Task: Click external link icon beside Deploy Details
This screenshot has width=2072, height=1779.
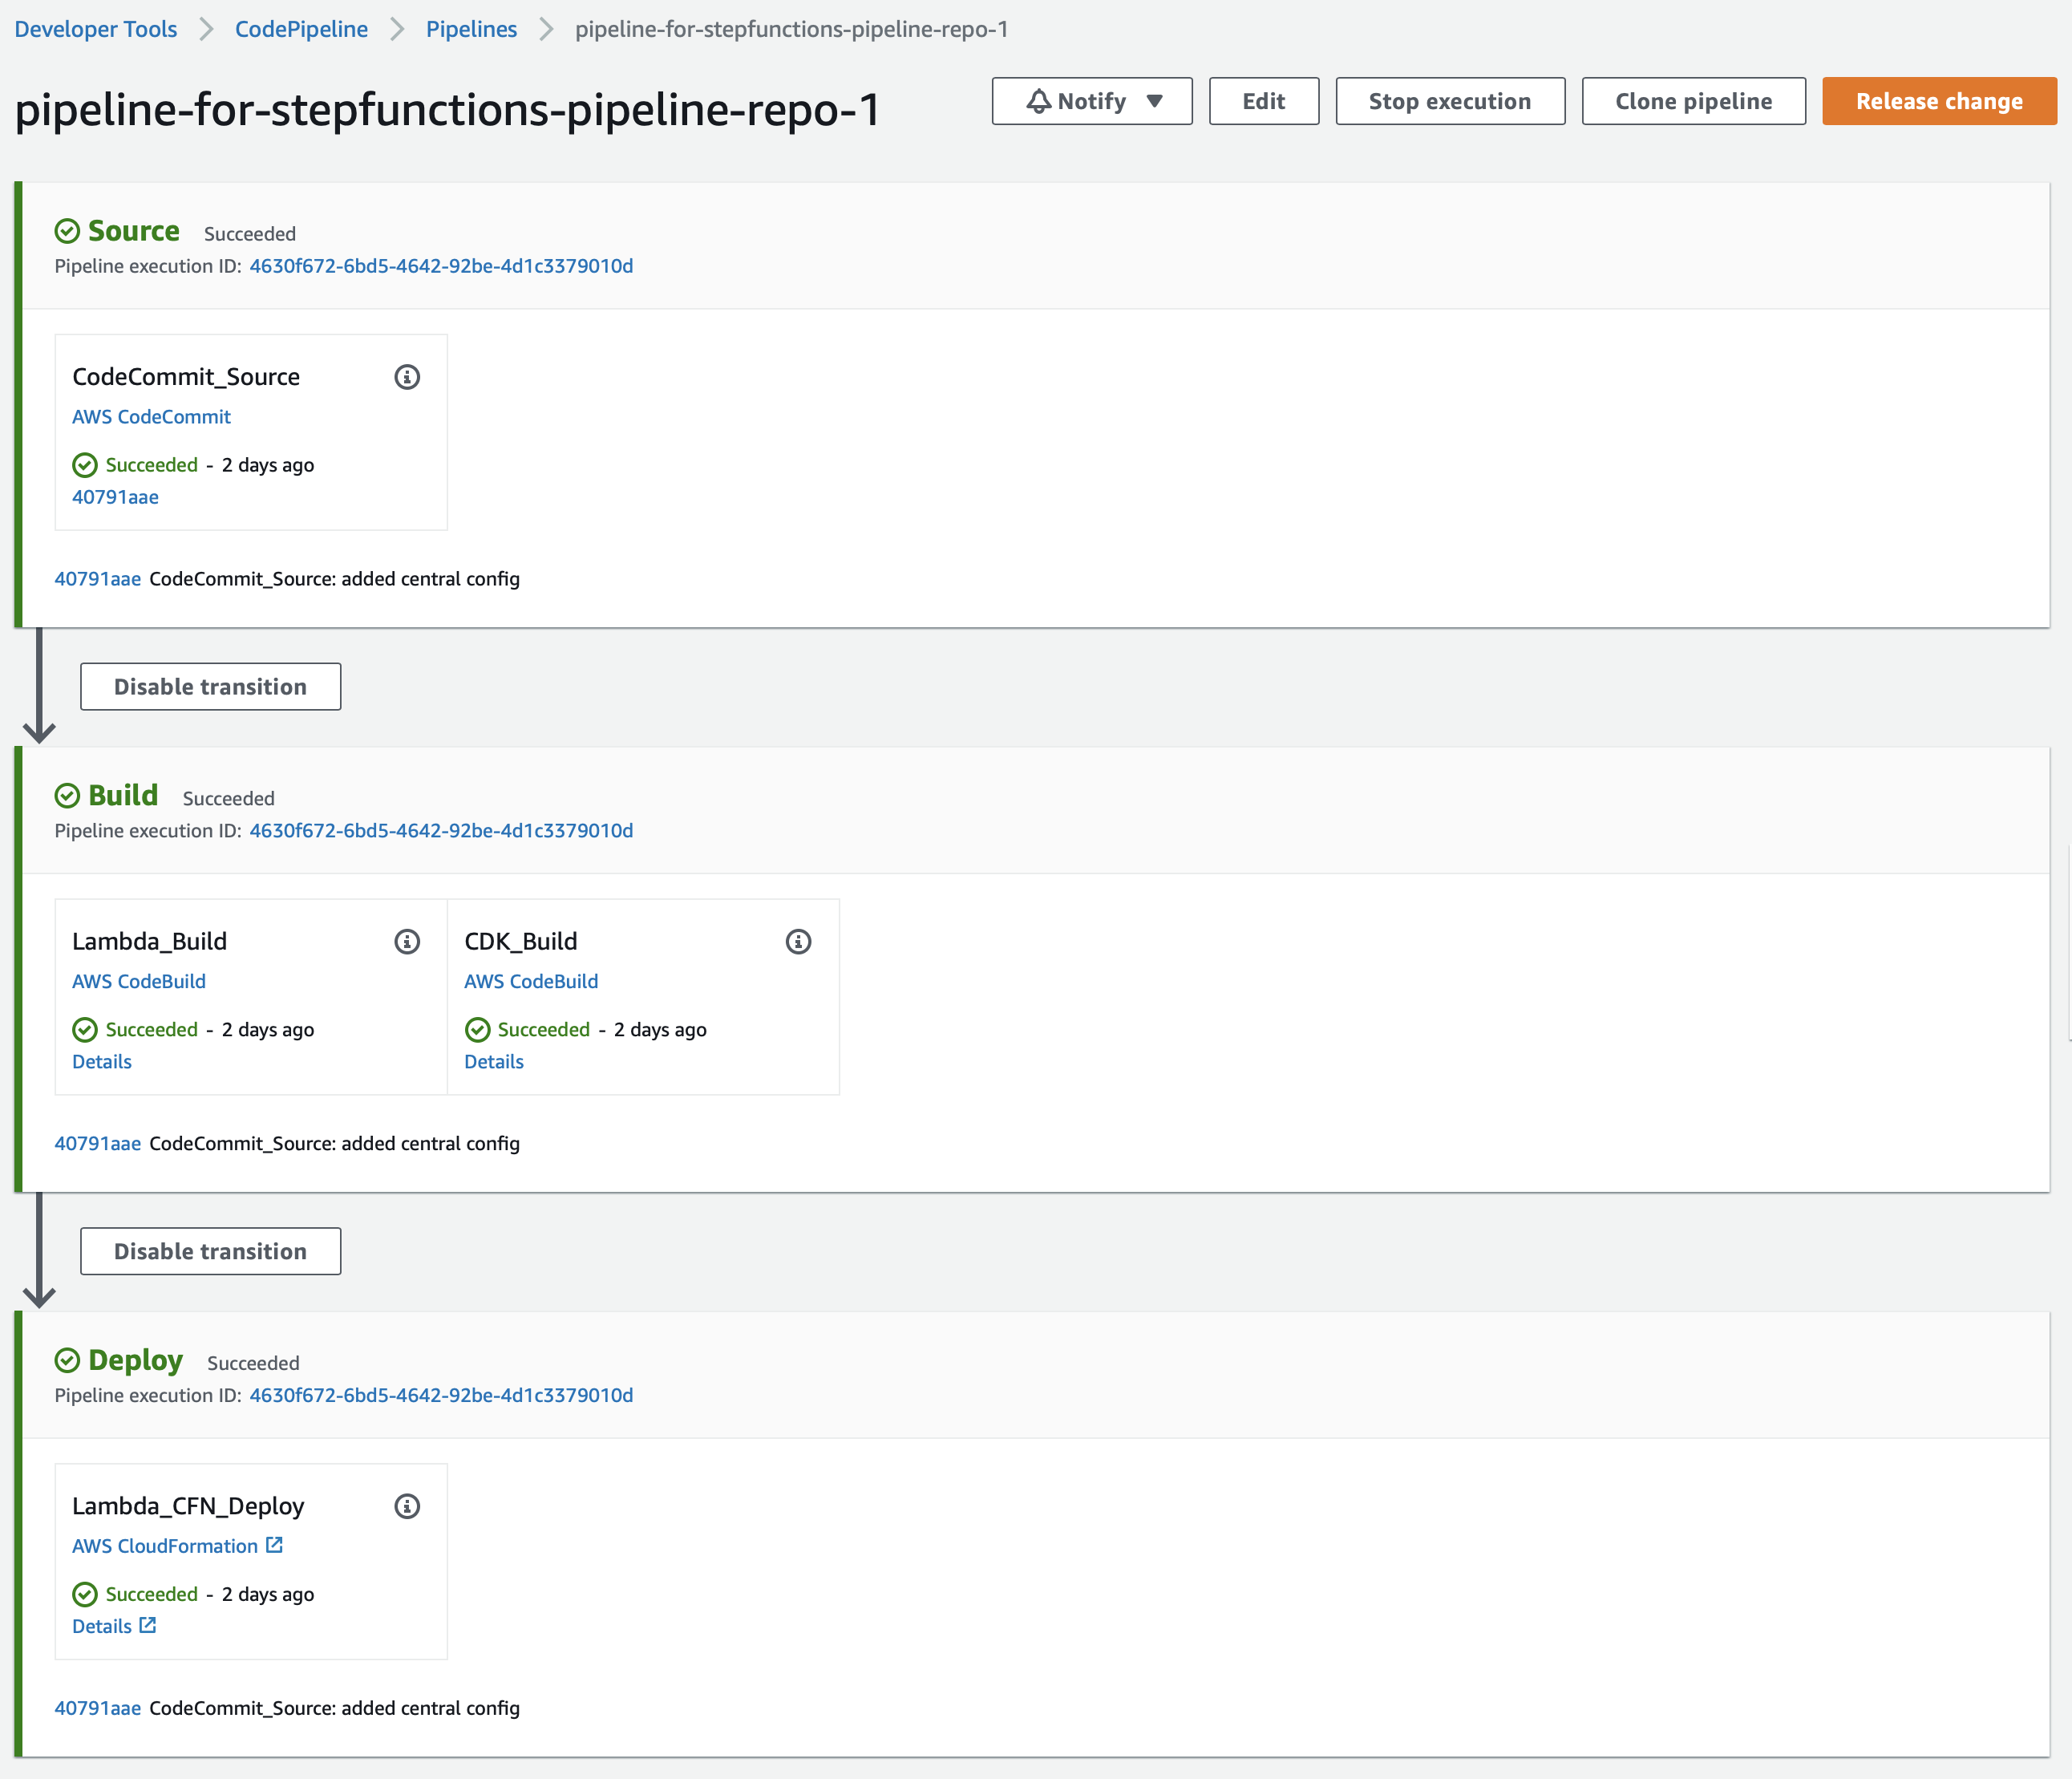Action: 148,1625
